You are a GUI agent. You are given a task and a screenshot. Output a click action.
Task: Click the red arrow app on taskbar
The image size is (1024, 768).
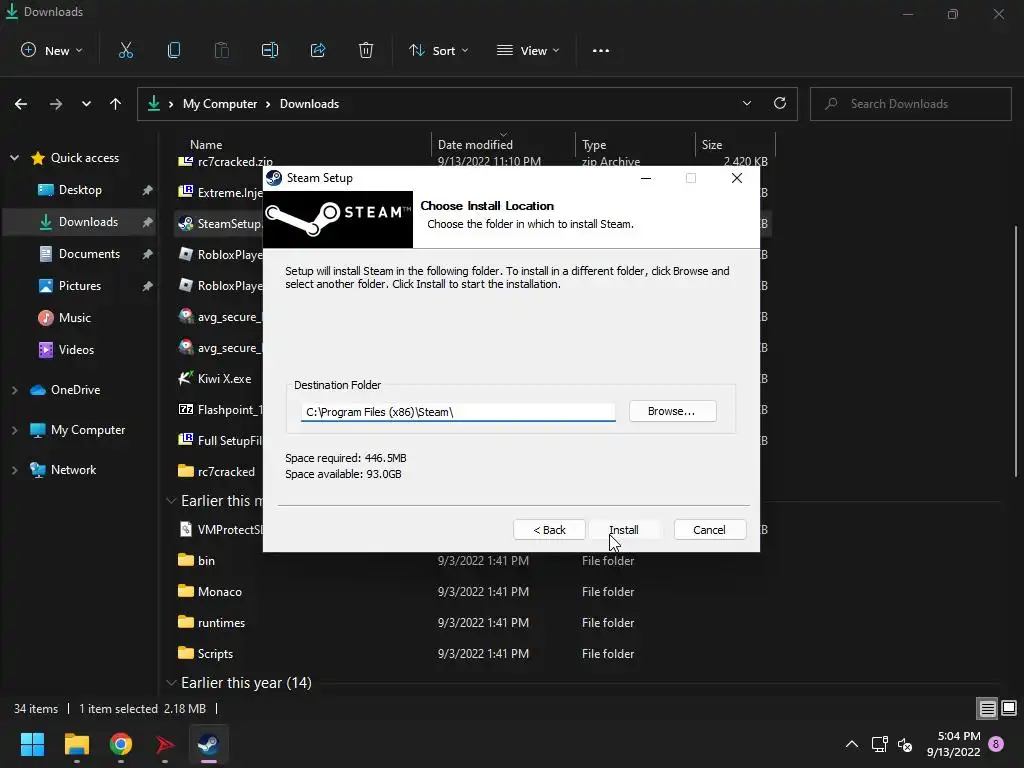pos(165,744)
